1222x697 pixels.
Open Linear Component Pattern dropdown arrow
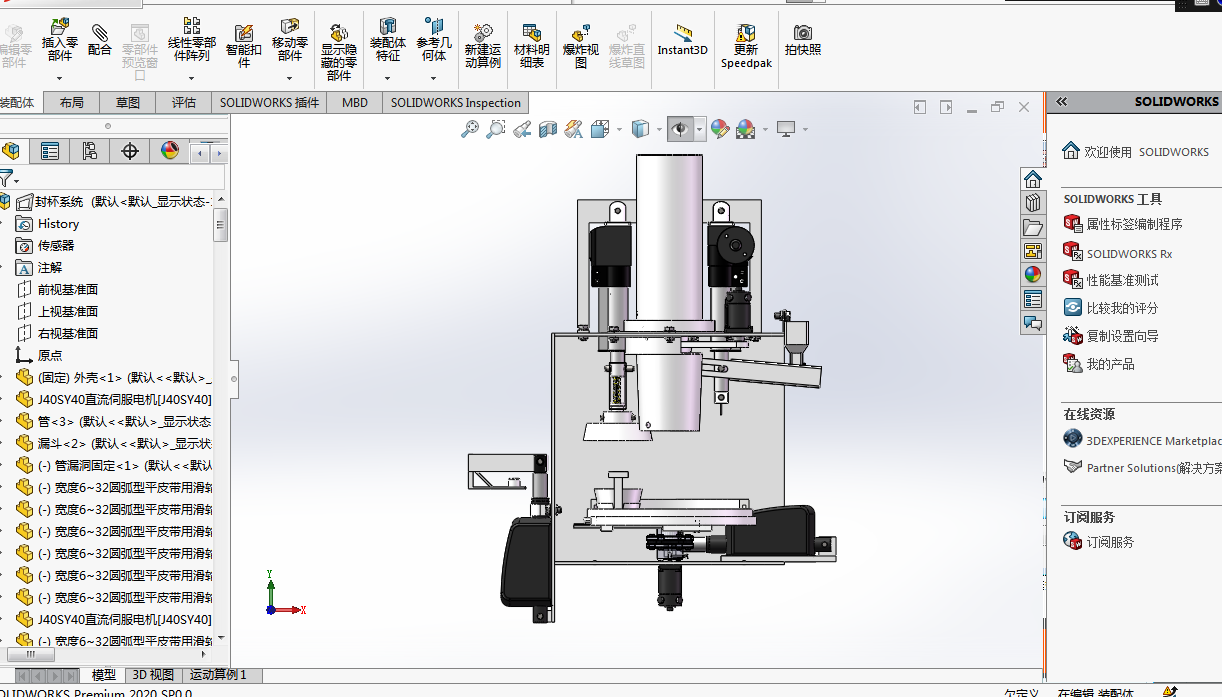(x=192, y=78)
